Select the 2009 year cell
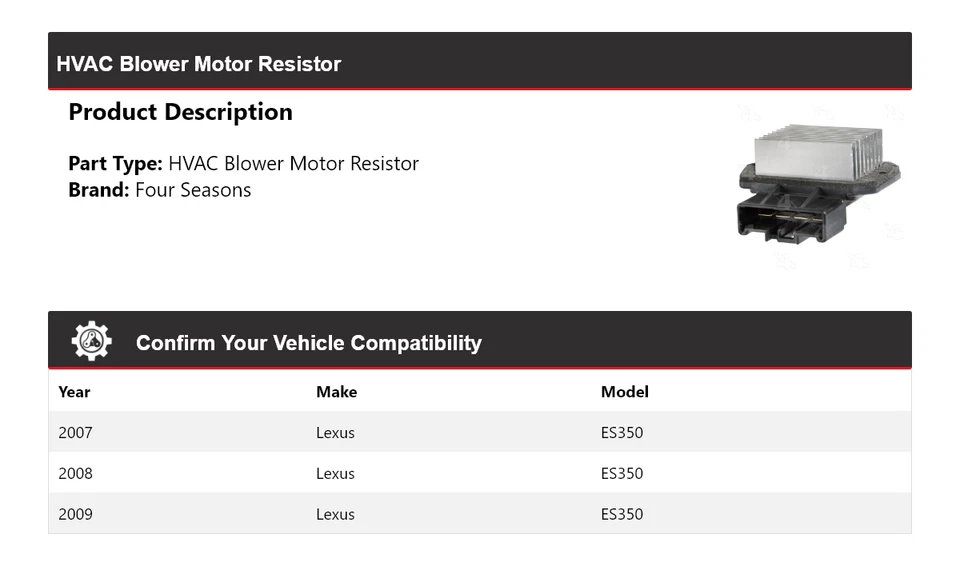 (x=75, y=514)
